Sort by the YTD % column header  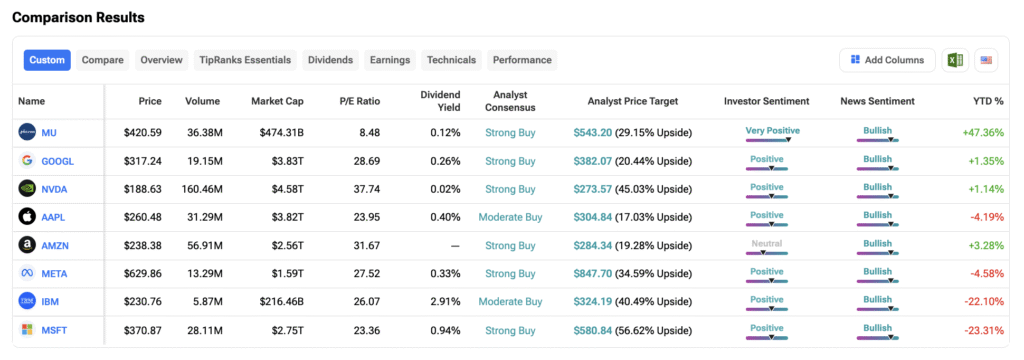[x=987, y=101]
